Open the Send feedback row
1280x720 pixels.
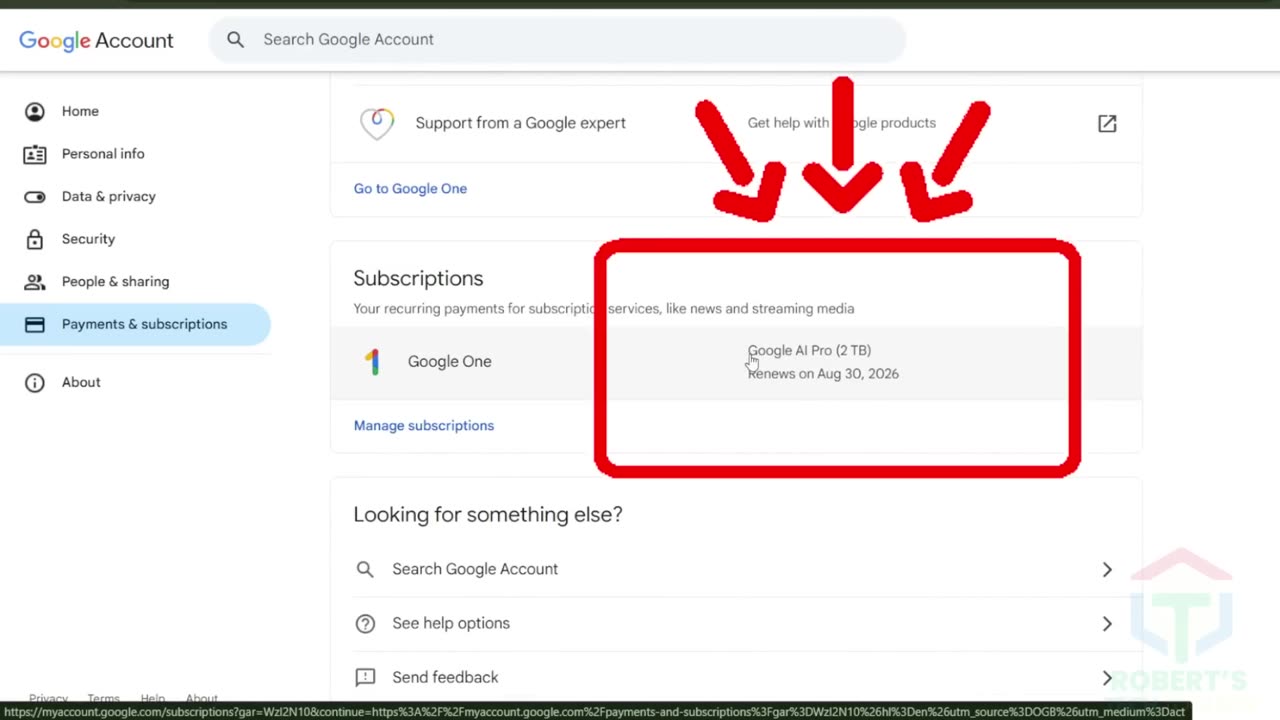736,677
